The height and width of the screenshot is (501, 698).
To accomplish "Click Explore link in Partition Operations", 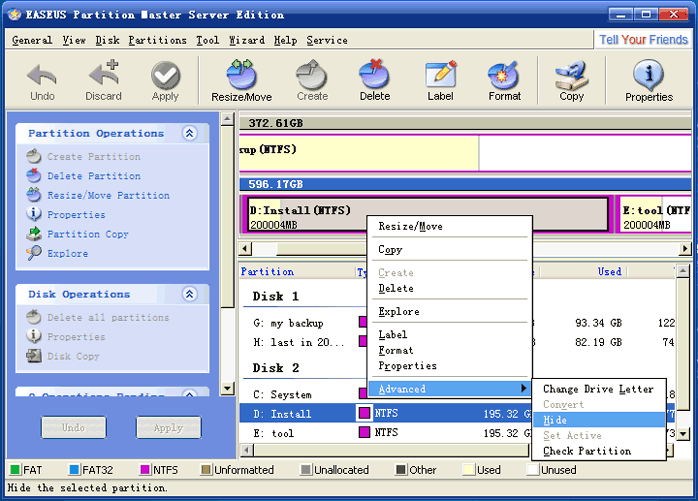I will pos(68,253).
